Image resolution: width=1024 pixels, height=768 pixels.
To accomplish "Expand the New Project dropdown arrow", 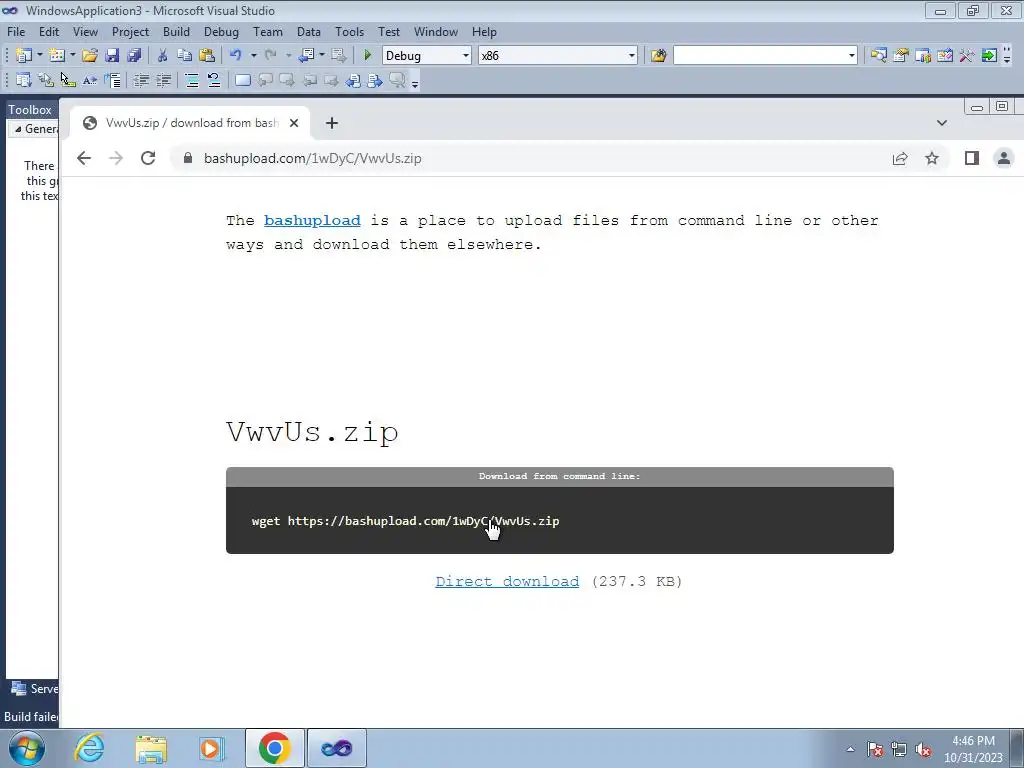I will (x=39, y=56).
